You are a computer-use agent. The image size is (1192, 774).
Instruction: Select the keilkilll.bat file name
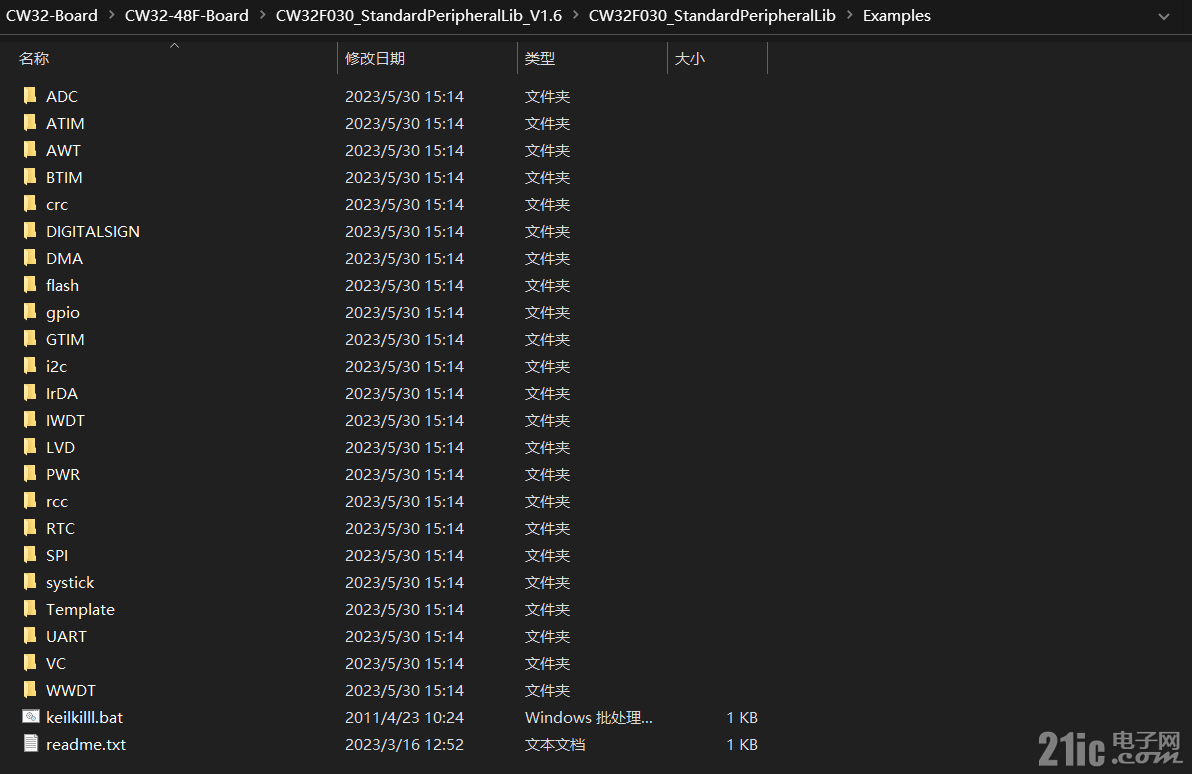click(84, 717)
